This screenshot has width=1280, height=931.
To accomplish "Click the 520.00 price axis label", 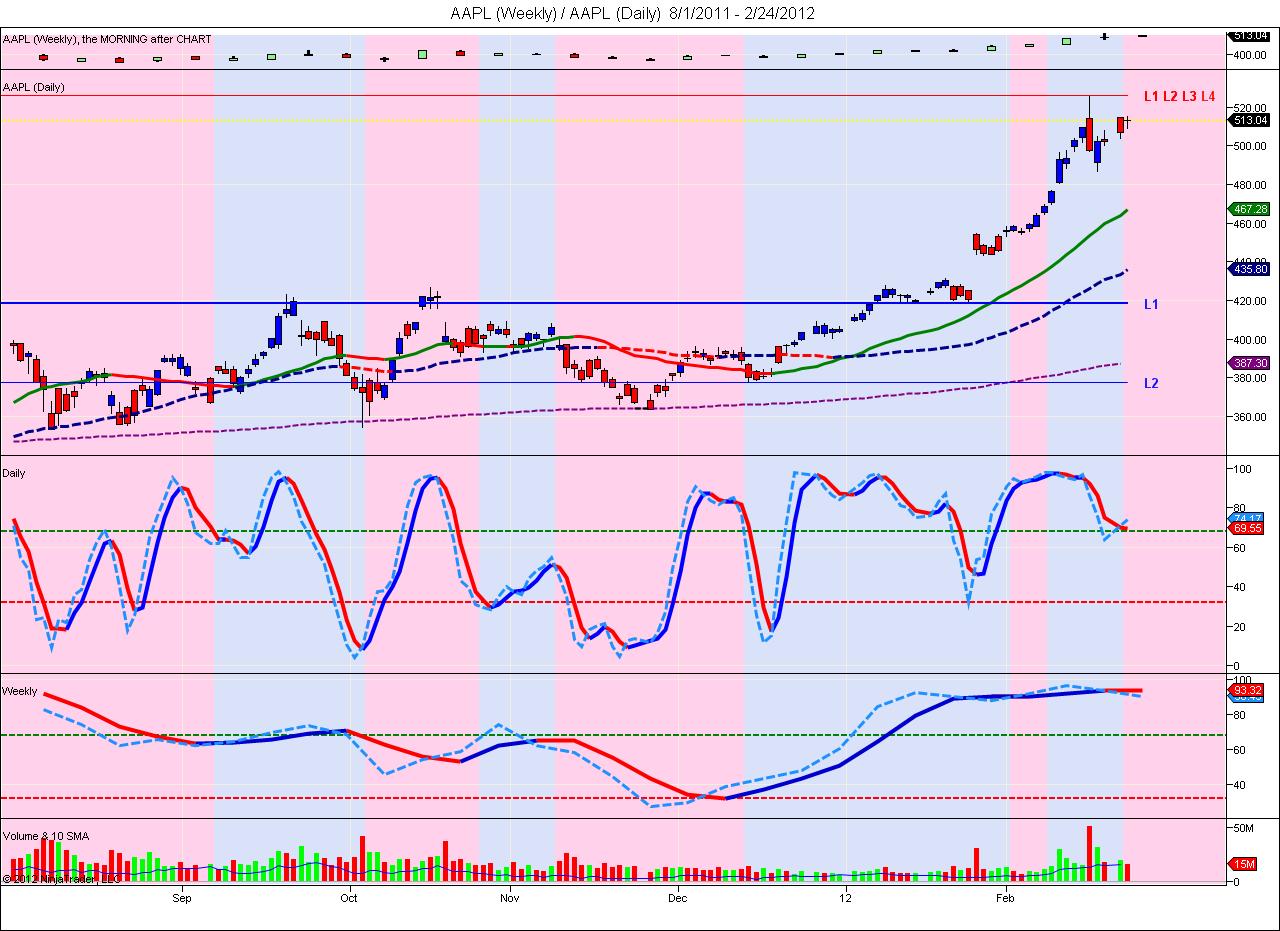I will [x=1252, y=107].
